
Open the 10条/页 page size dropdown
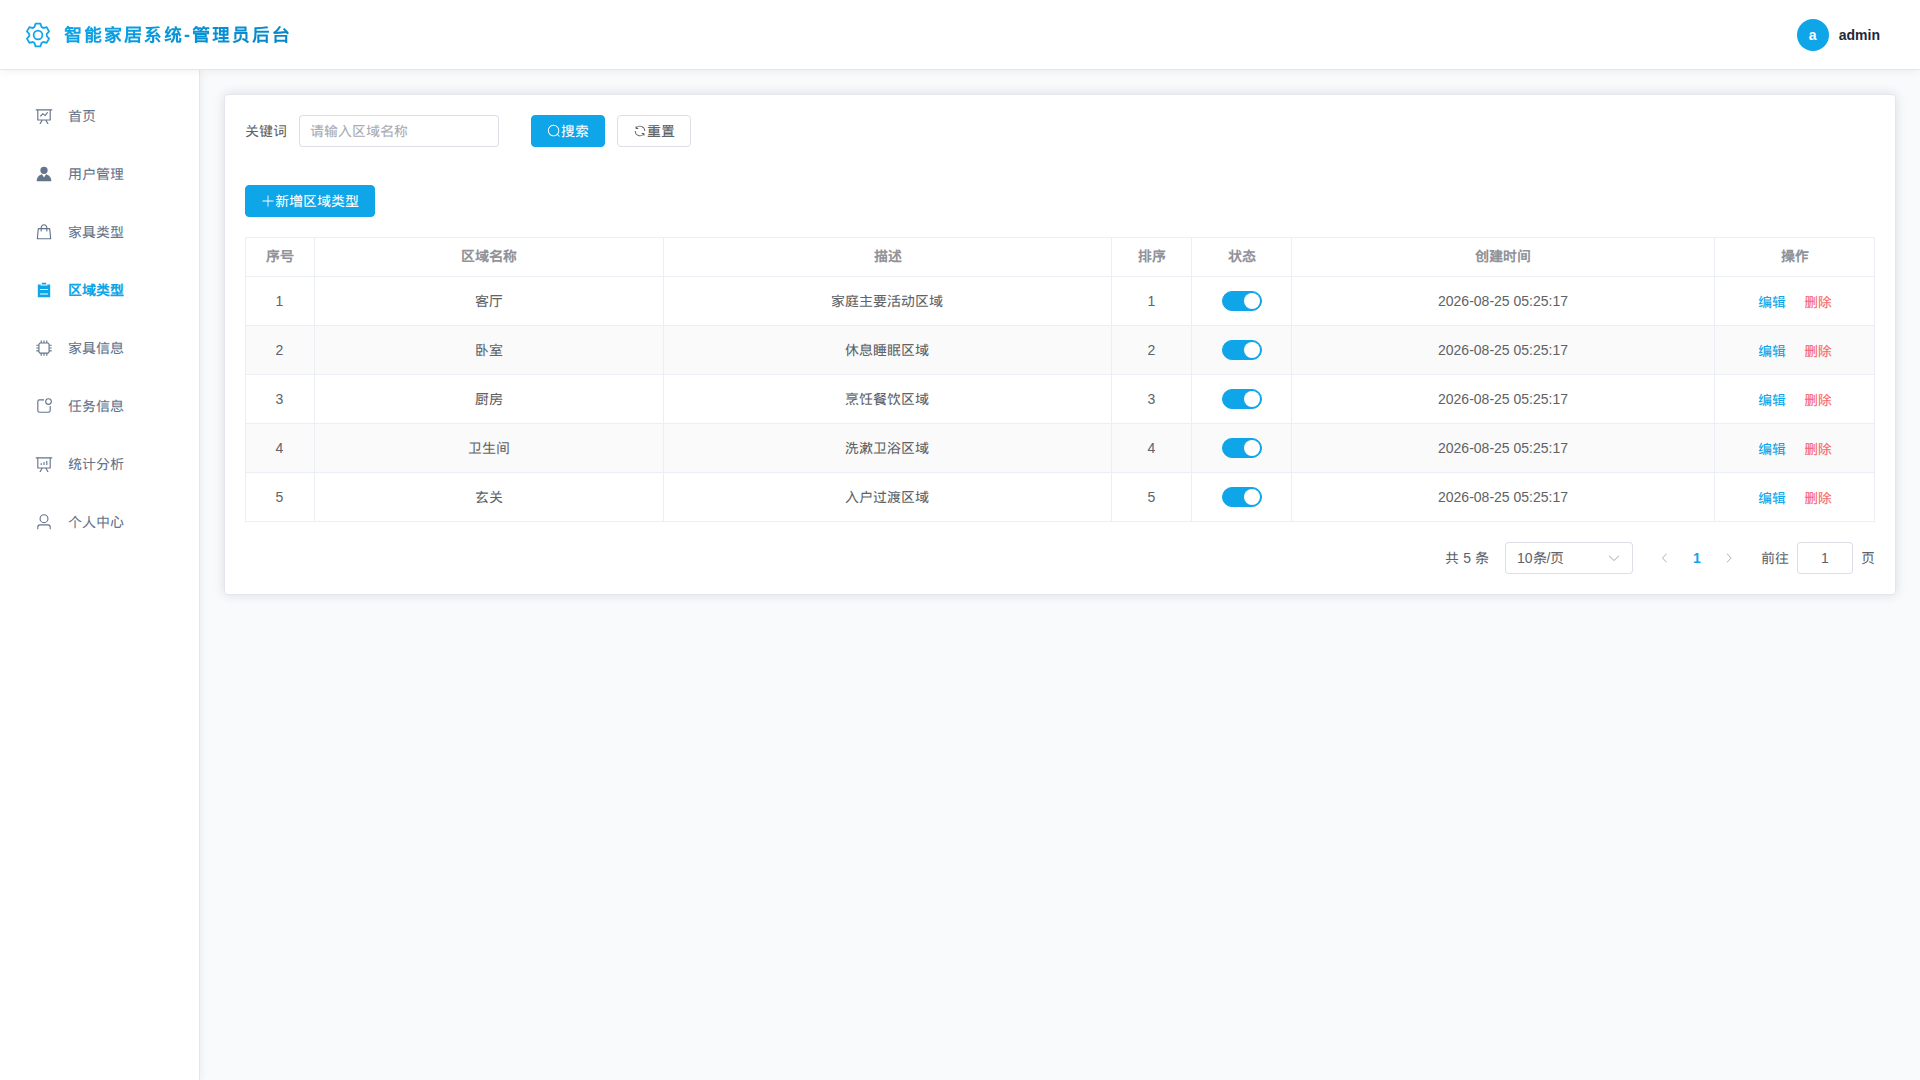(1568, 558)
